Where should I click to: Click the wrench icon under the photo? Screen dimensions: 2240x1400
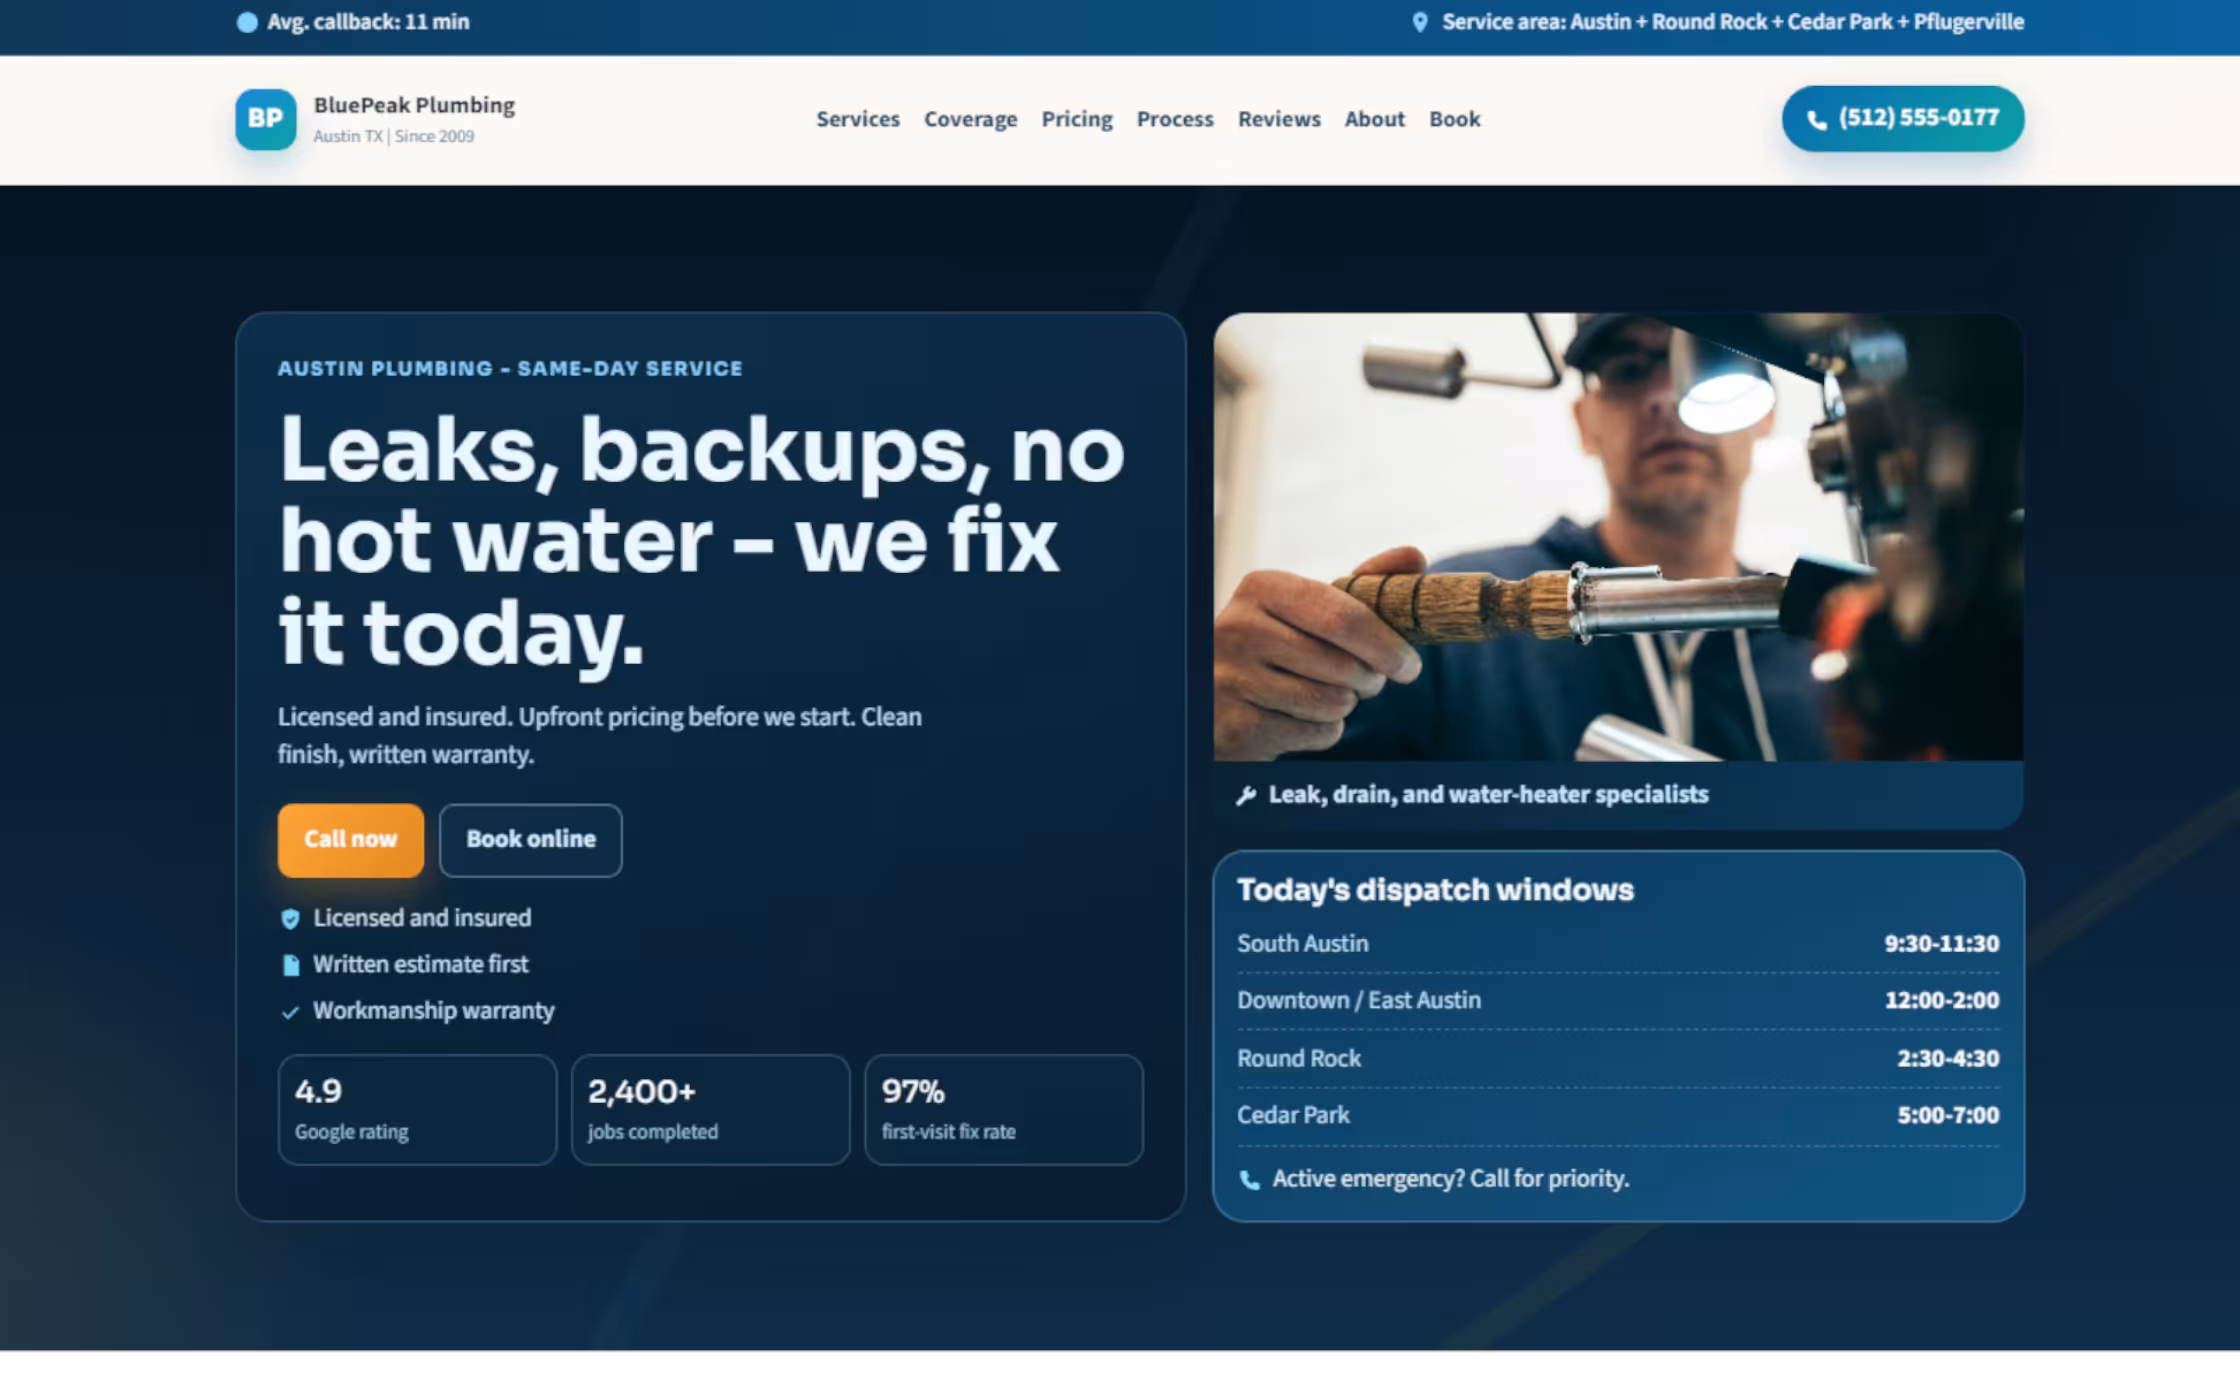tap(1246, 795)
